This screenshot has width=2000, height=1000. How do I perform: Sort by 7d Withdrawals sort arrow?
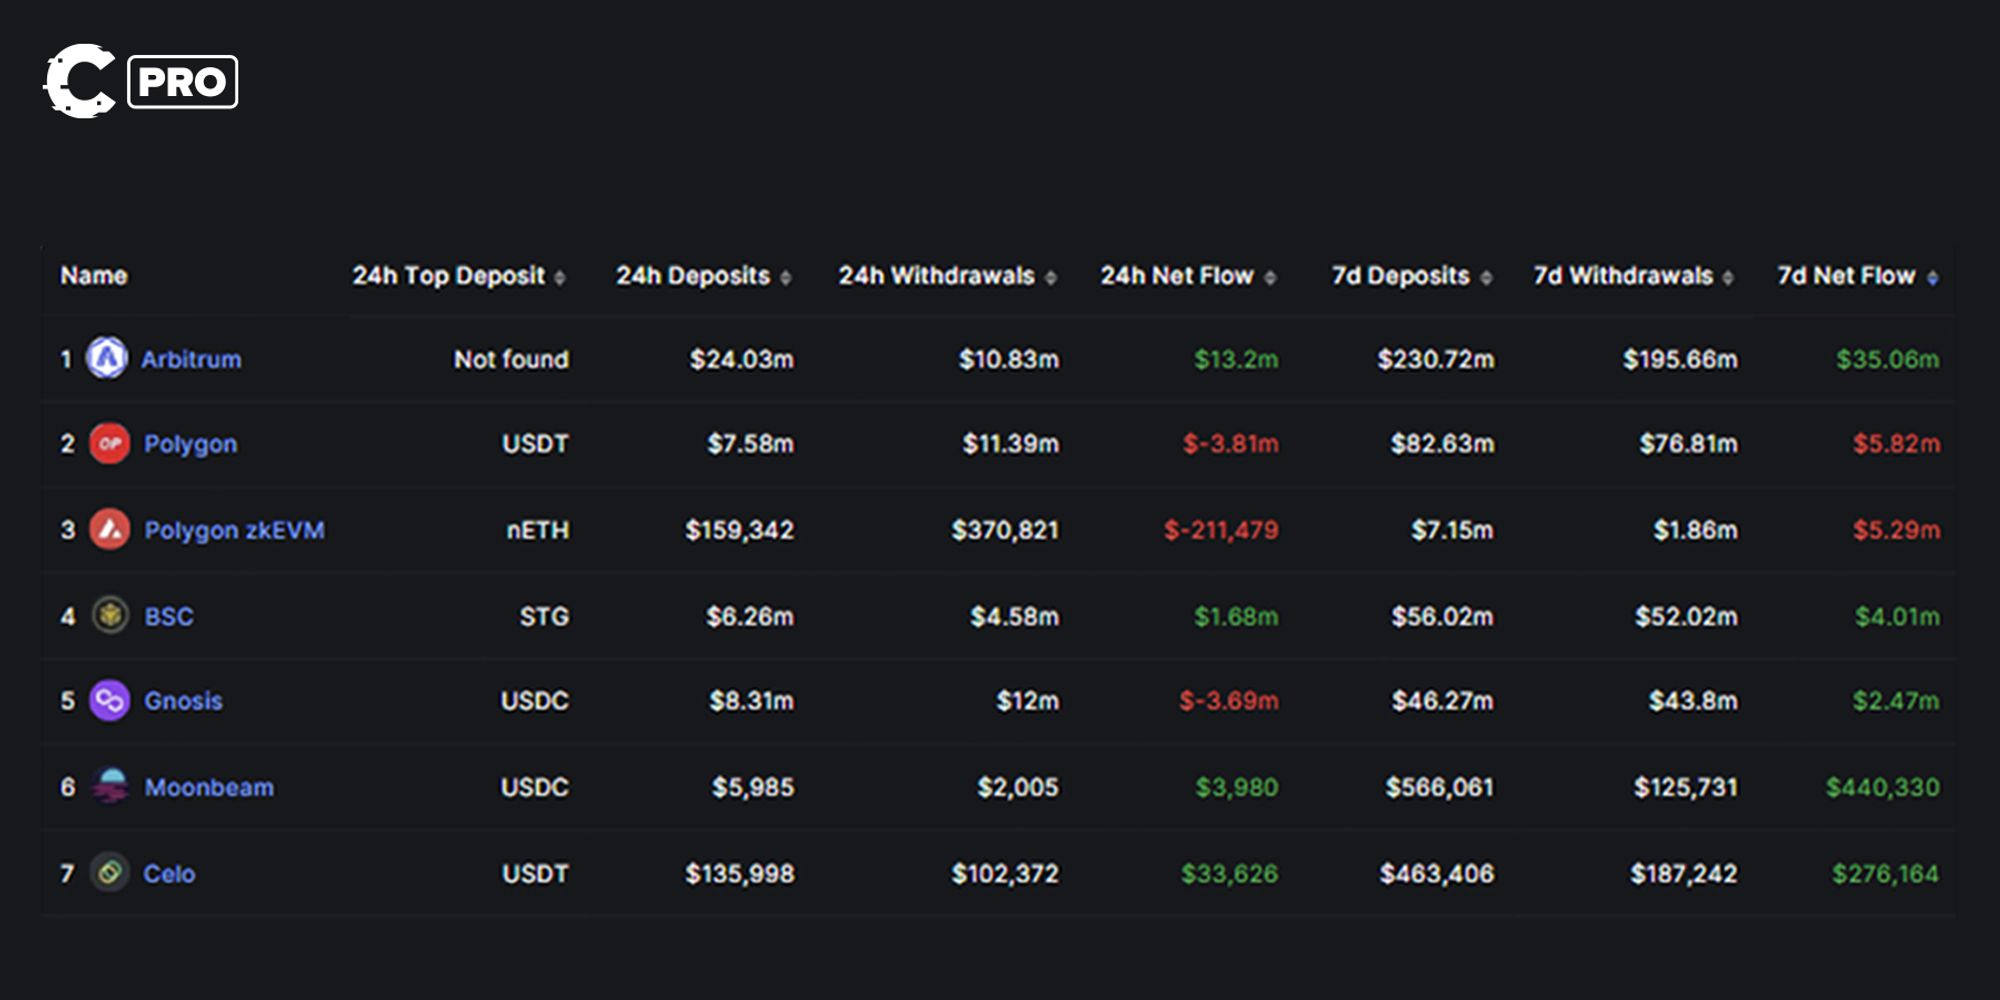(1728, 278)
